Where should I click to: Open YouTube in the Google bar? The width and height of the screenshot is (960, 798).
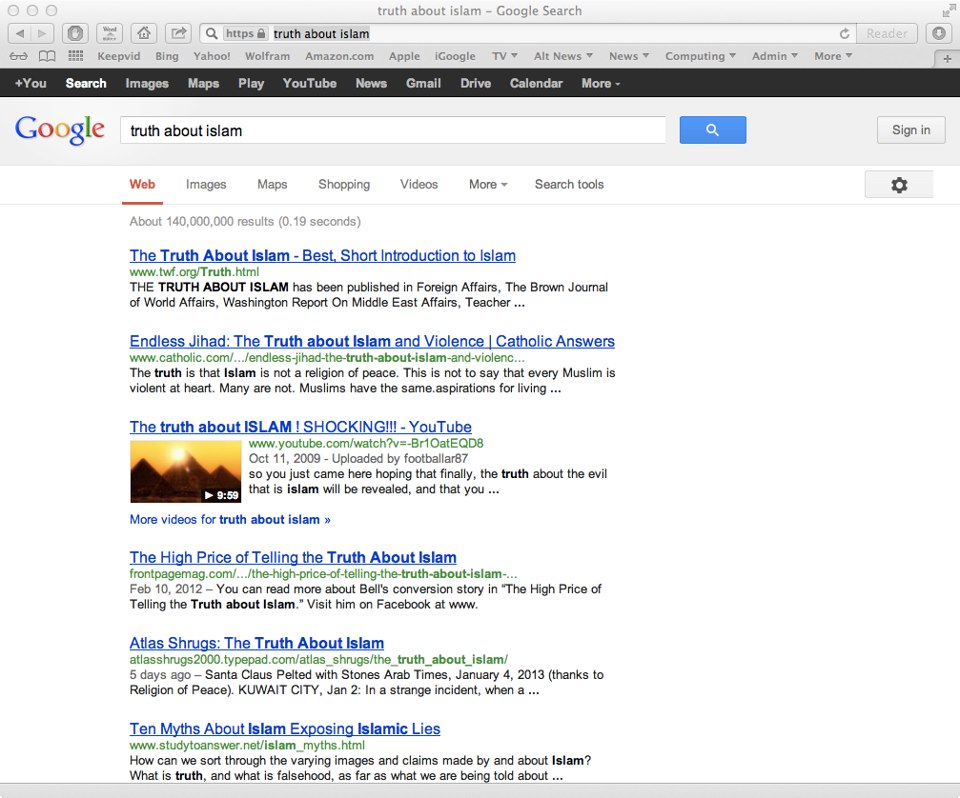pyautogui.click(x=309, y=83)
